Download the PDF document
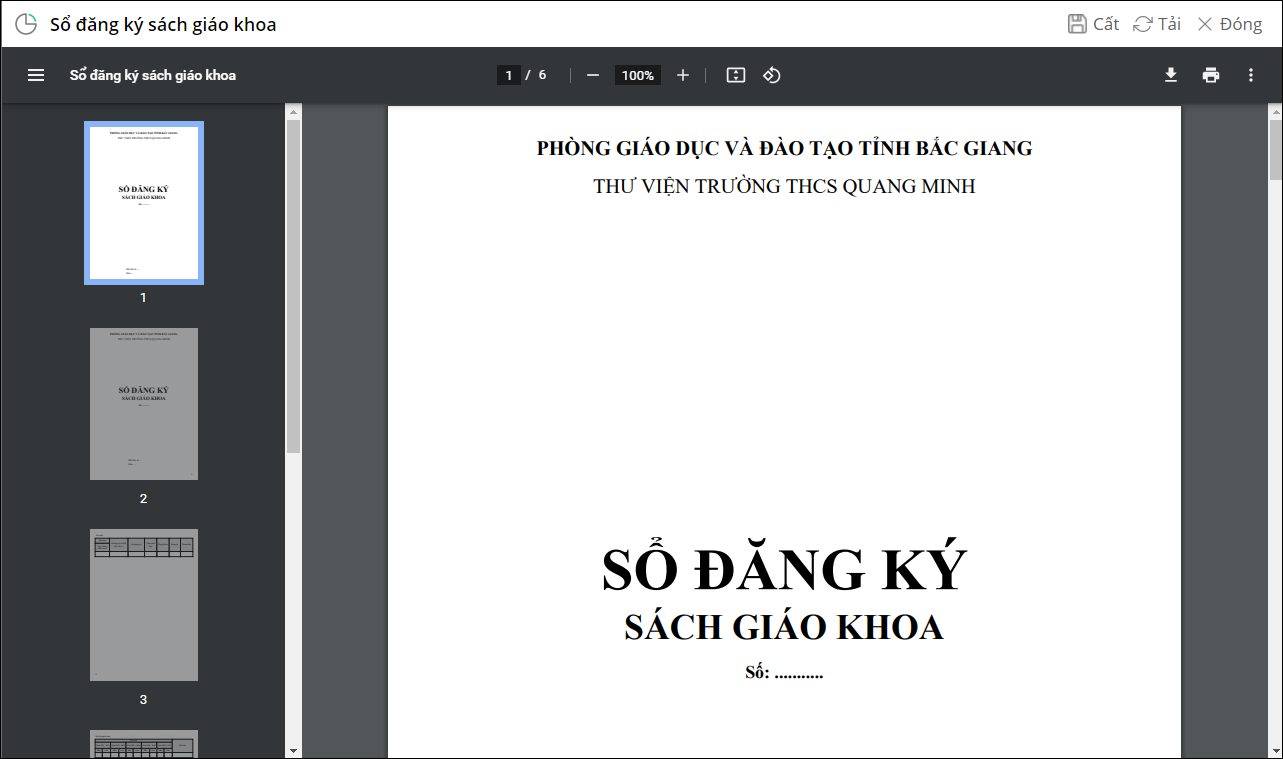 click(x=1171, y=75)
